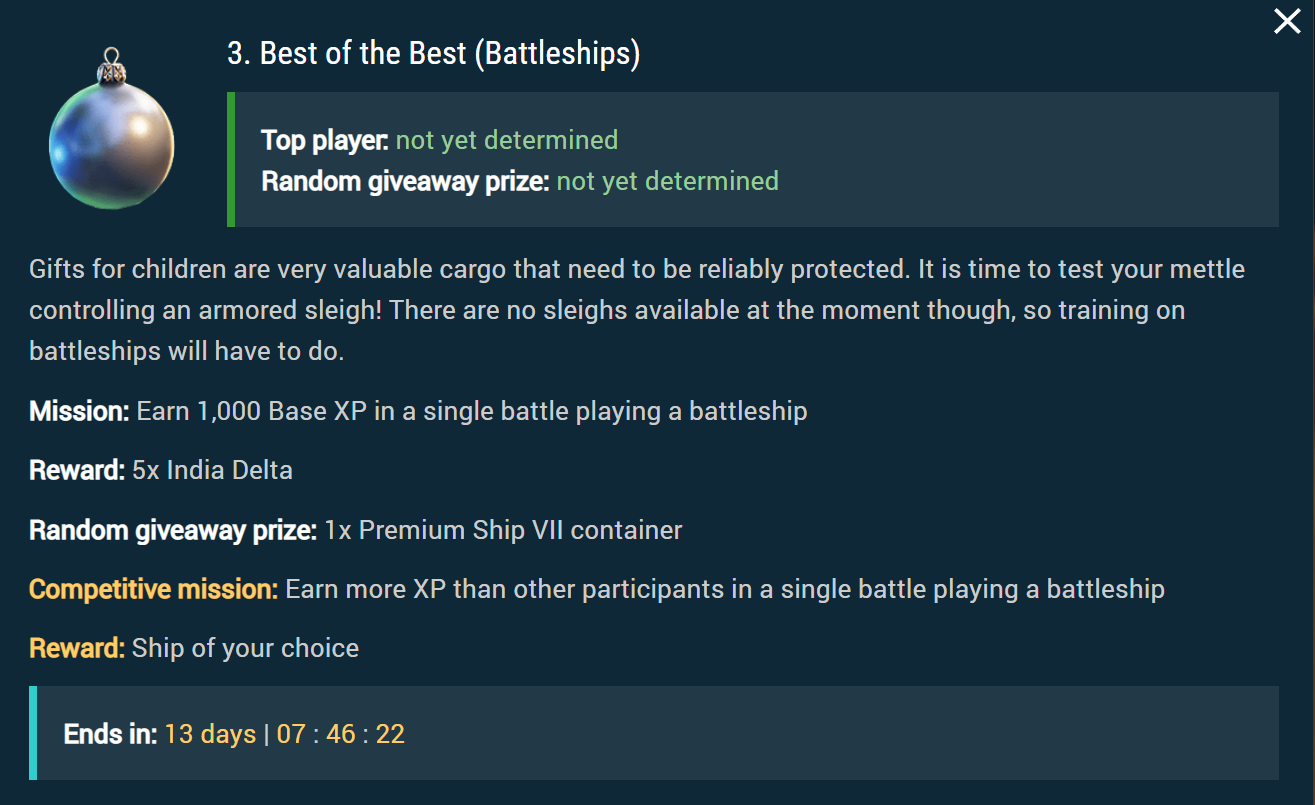Viewport: 1315px width, 805px height.
Task: Click the green accent bar of status box
Action: coord(231,159)
